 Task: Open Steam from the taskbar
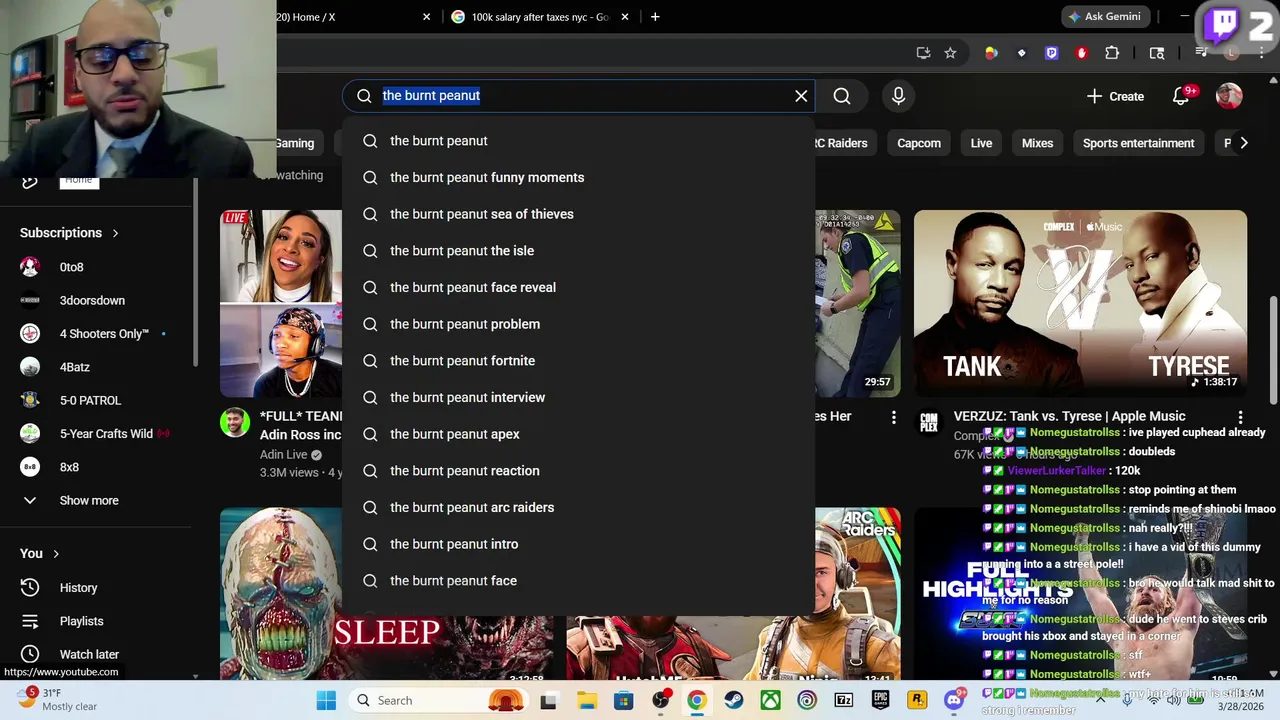coord(733,700)
